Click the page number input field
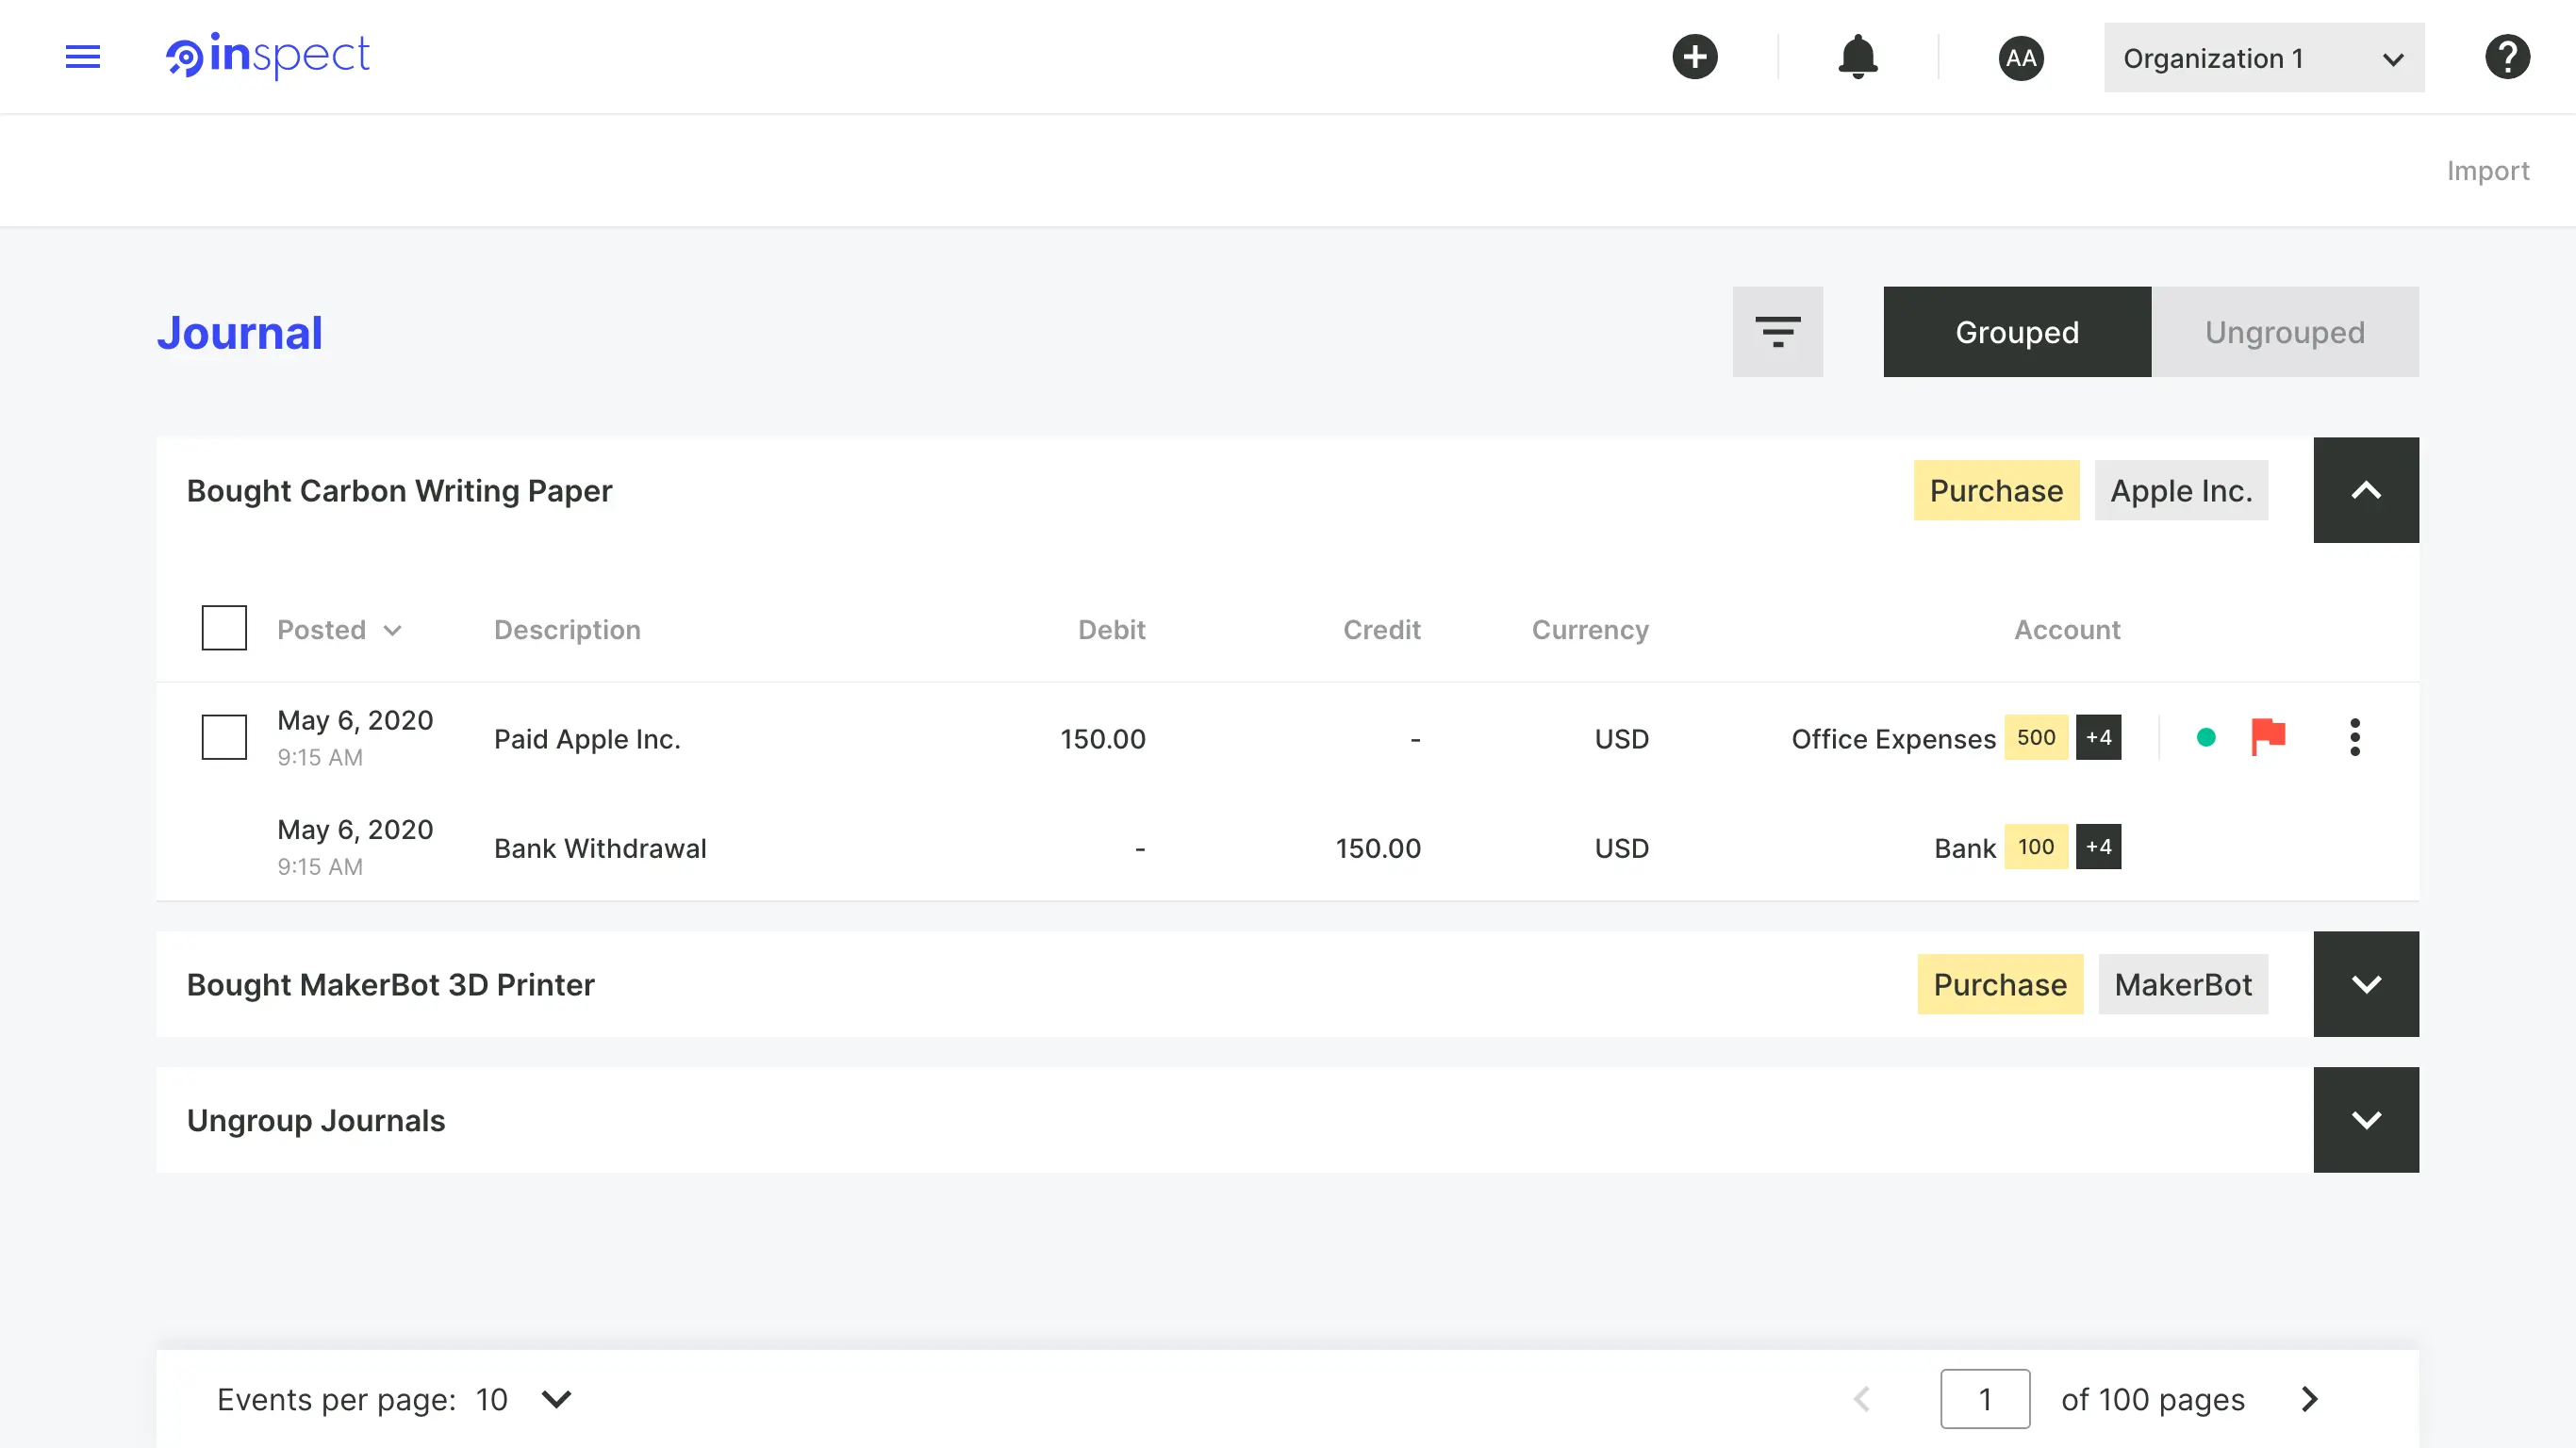The image size is (2576, 1448). click(1984, 1398)
